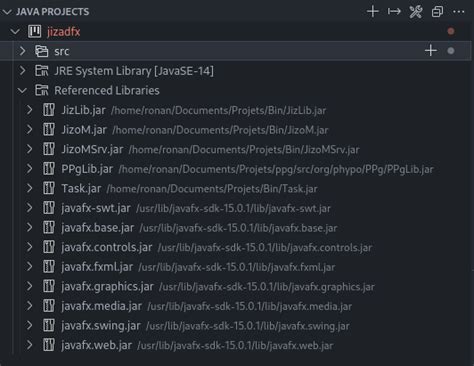Select the JizLib.jar name
The image size is (474, 366).
click(83, 110)
